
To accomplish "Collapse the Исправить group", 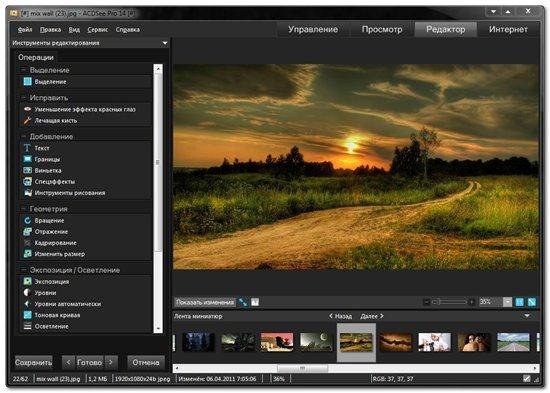I will [24, 98].
